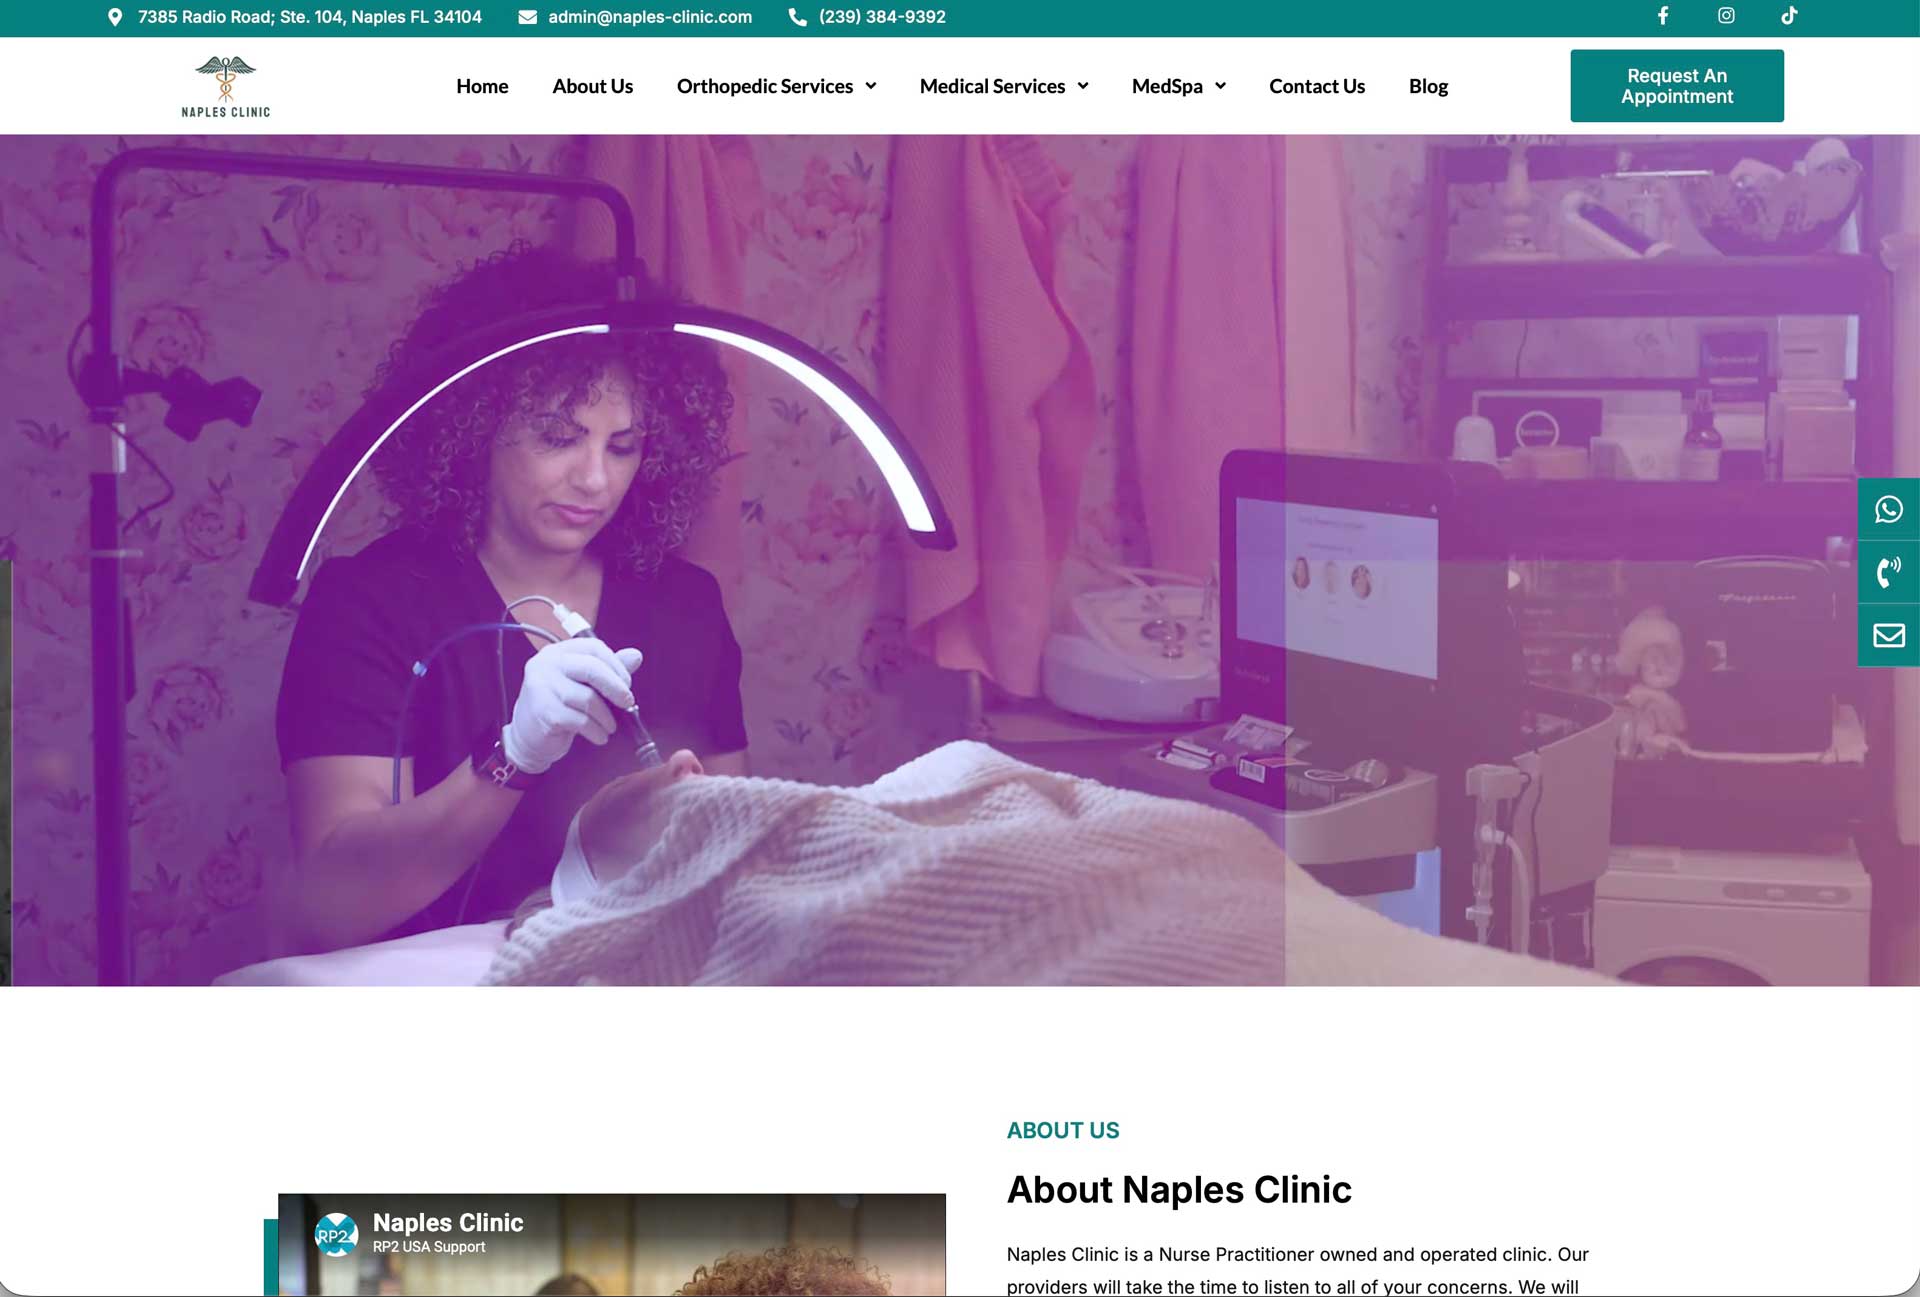Viewport: 1920px width, 1297px height.
Task: Click the teal ABOUT US label
Action: tap(1063, 1130)
